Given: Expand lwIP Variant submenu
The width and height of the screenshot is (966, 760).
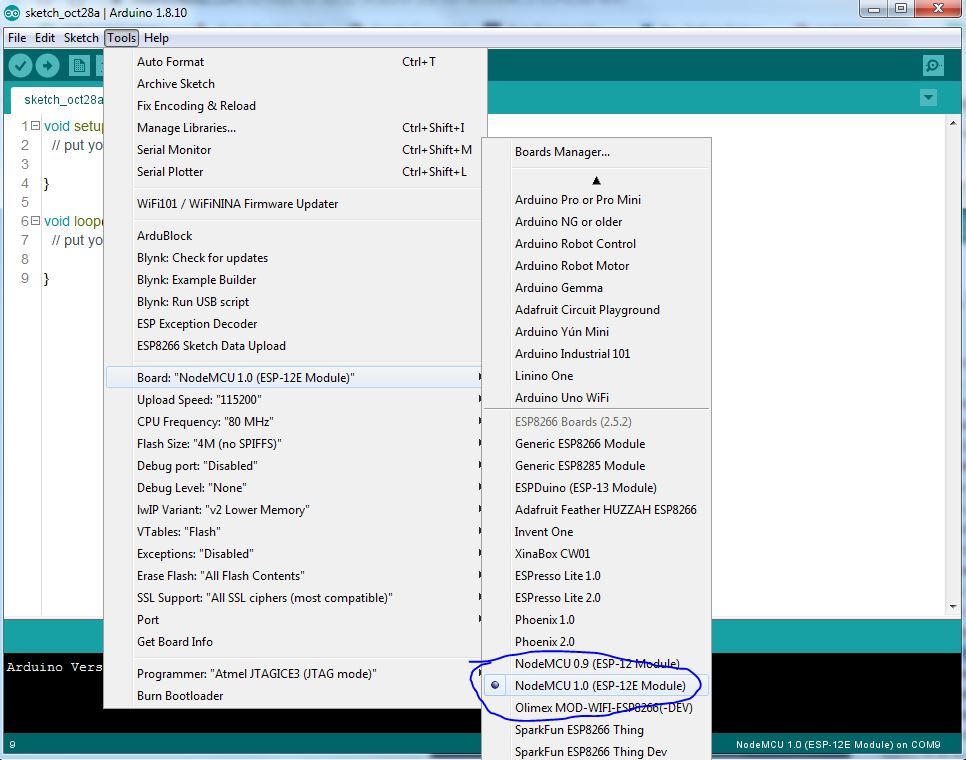Looking at the screenshot, I should 294,510.
